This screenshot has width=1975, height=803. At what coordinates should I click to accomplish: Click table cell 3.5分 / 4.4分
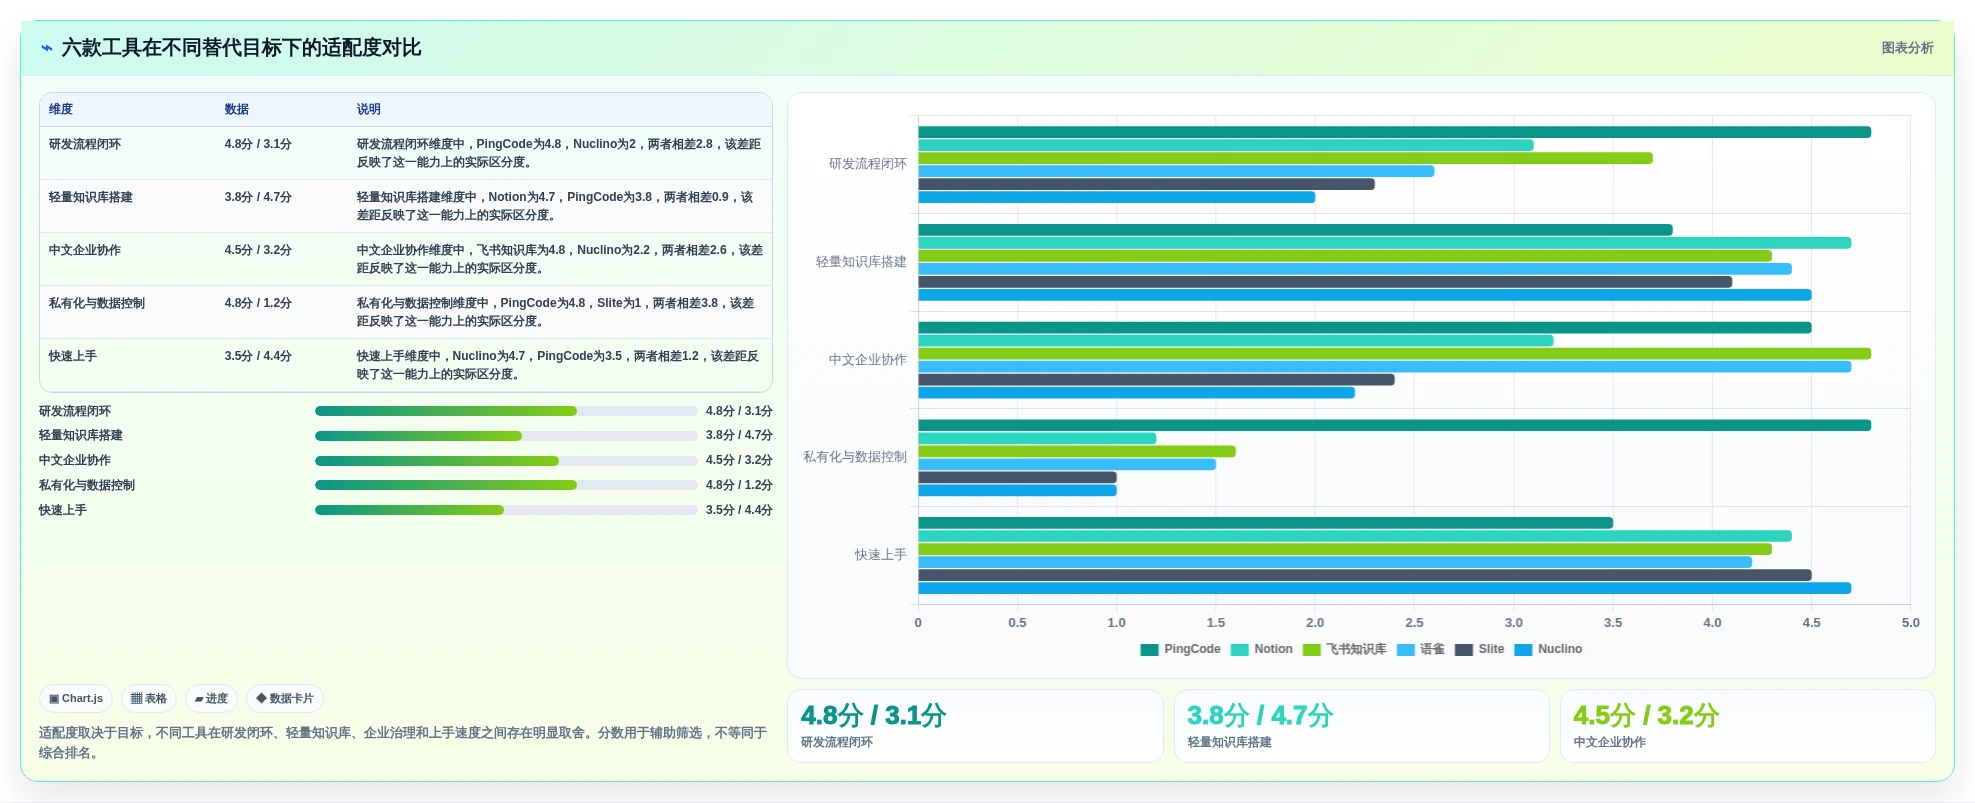(x=258, y=357)
